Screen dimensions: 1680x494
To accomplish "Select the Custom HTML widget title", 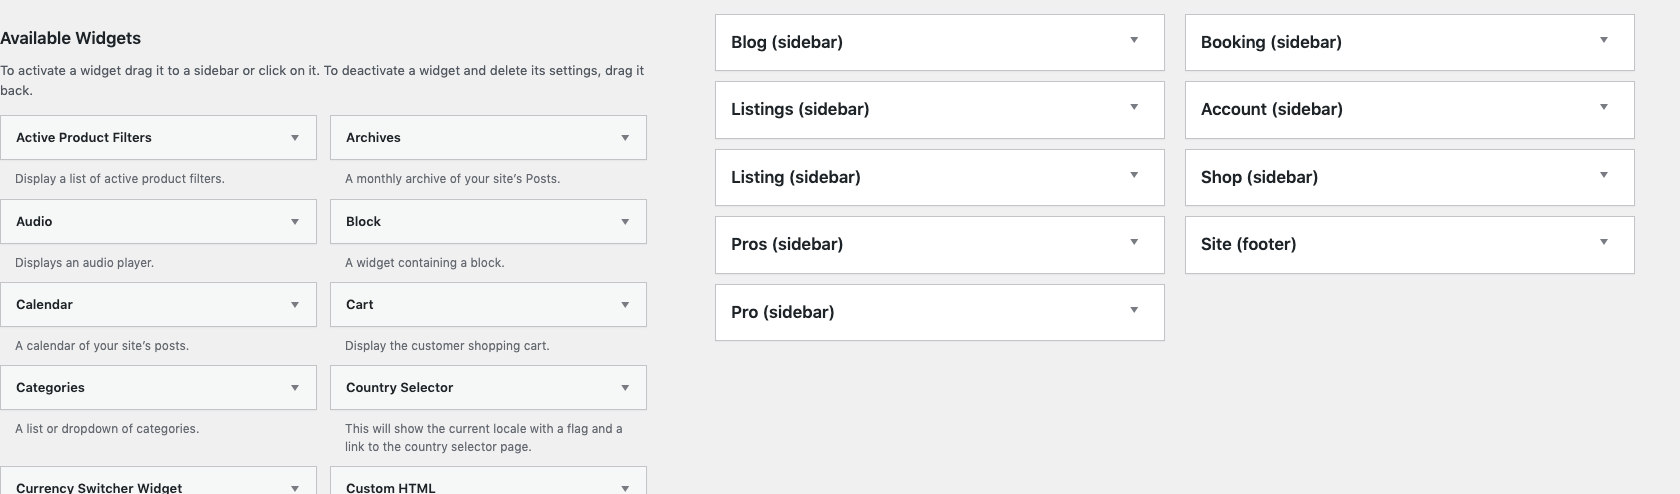I will [391, 487].
